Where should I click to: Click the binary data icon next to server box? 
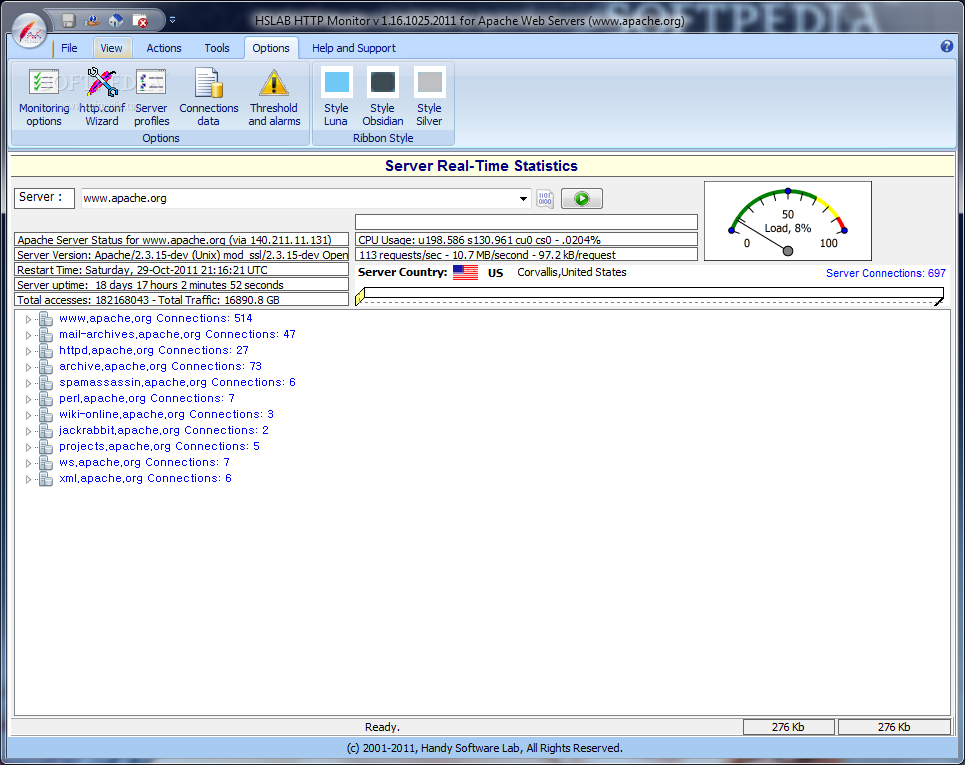coord(545,199)
